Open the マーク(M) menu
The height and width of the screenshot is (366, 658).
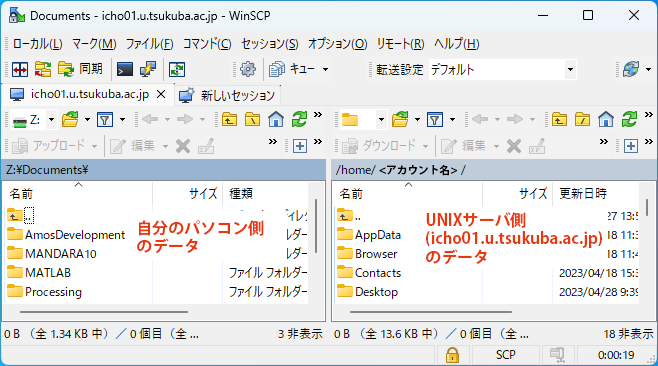pyautogui.click(x=94, y=44)
